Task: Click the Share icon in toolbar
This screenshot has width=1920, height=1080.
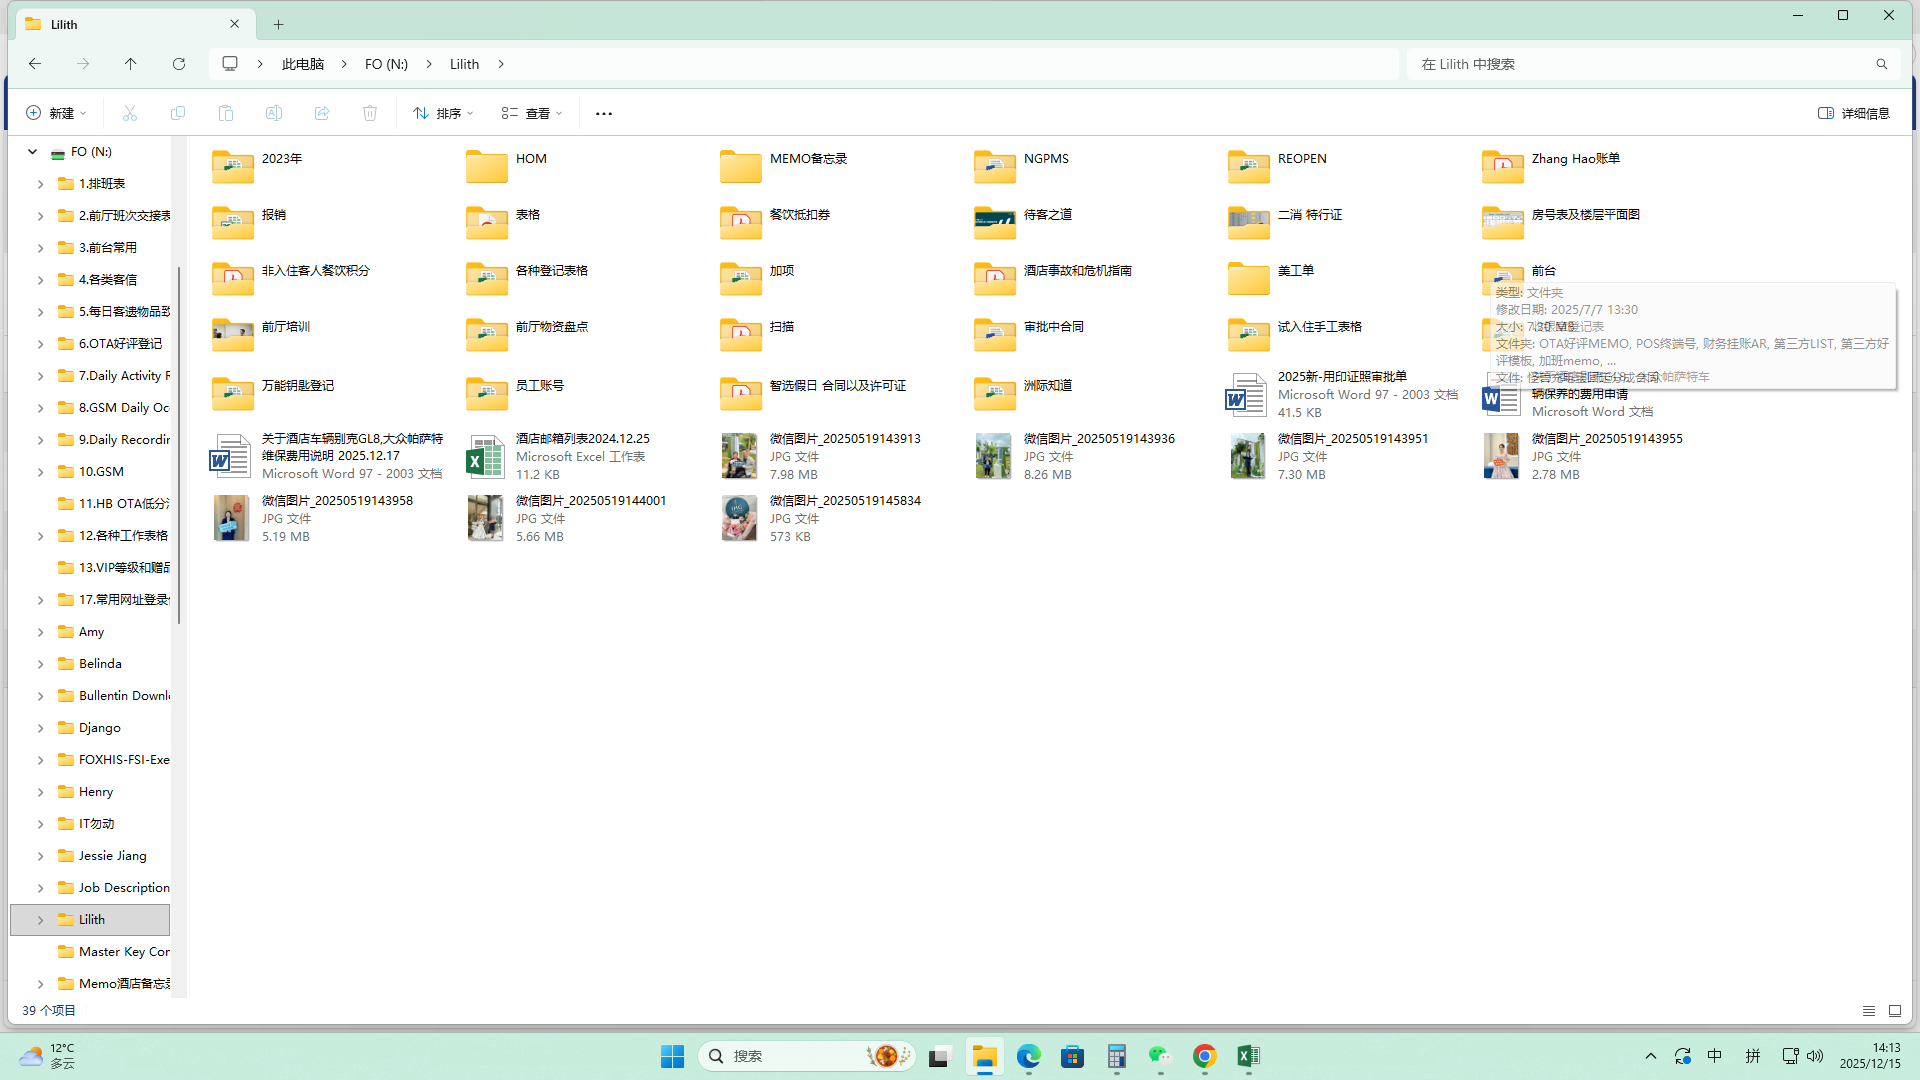Action: click(x=322, y=113)
